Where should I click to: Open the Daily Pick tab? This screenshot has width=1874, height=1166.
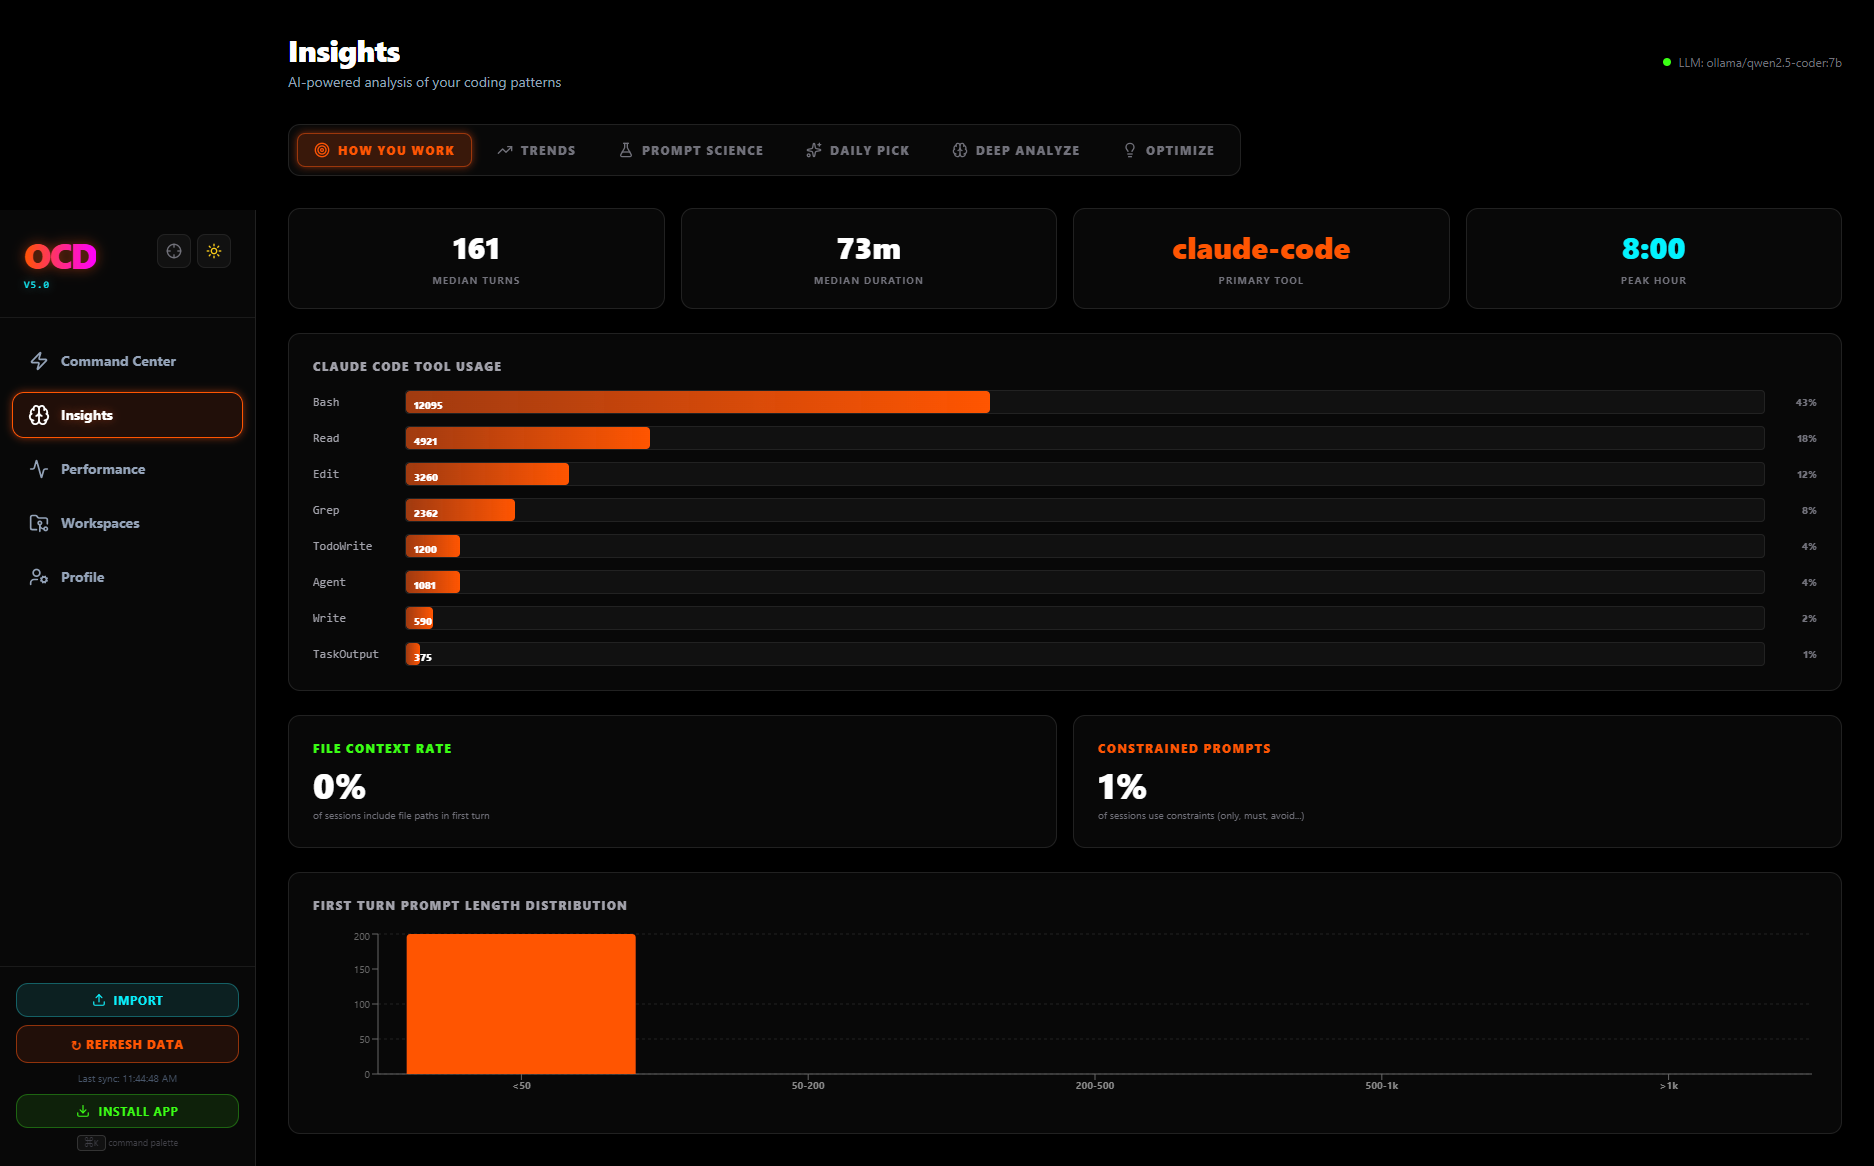pos(858,150)
